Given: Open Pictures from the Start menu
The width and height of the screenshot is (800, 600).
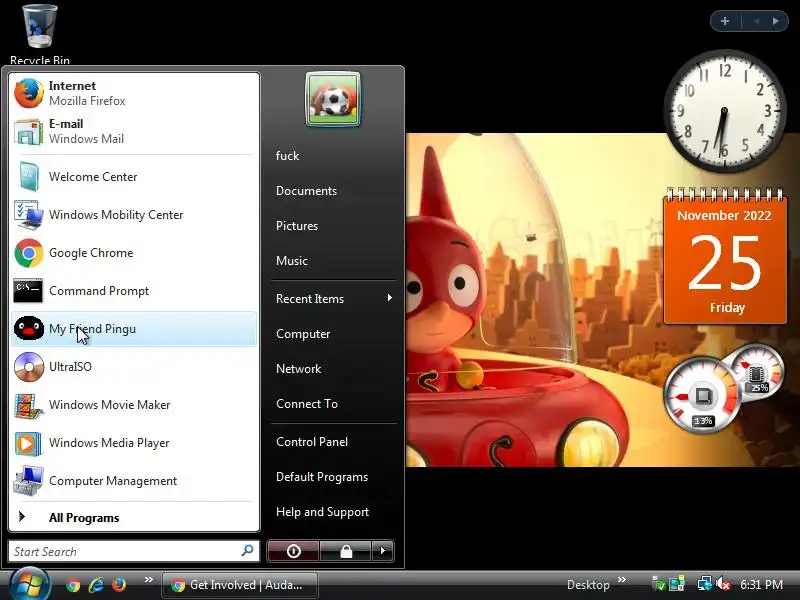Looking at the screenshot, I should 334,226.
